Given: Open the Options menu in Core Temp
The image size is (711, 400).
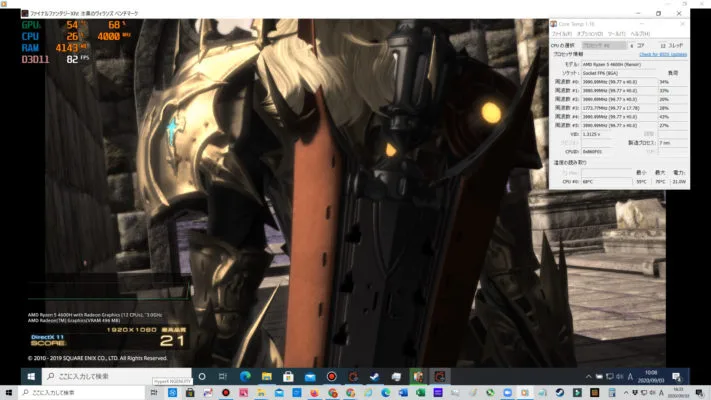Looking at the screenshot, I should pos(589,34).
